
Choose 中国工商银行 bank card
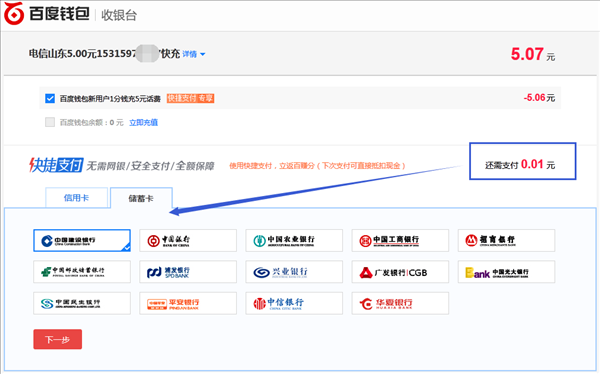pyautogui.click(x=400, y=240)
